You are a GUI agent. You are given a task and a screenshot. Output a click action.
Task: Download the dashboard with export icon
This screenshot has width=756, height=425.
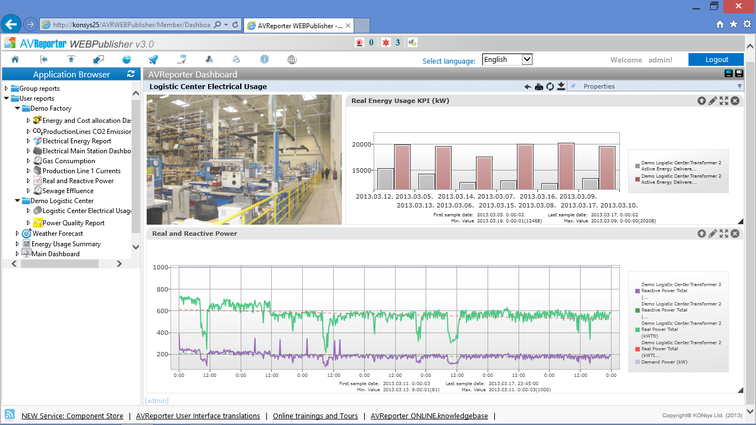pyautogui.click(x=561, y=86)
